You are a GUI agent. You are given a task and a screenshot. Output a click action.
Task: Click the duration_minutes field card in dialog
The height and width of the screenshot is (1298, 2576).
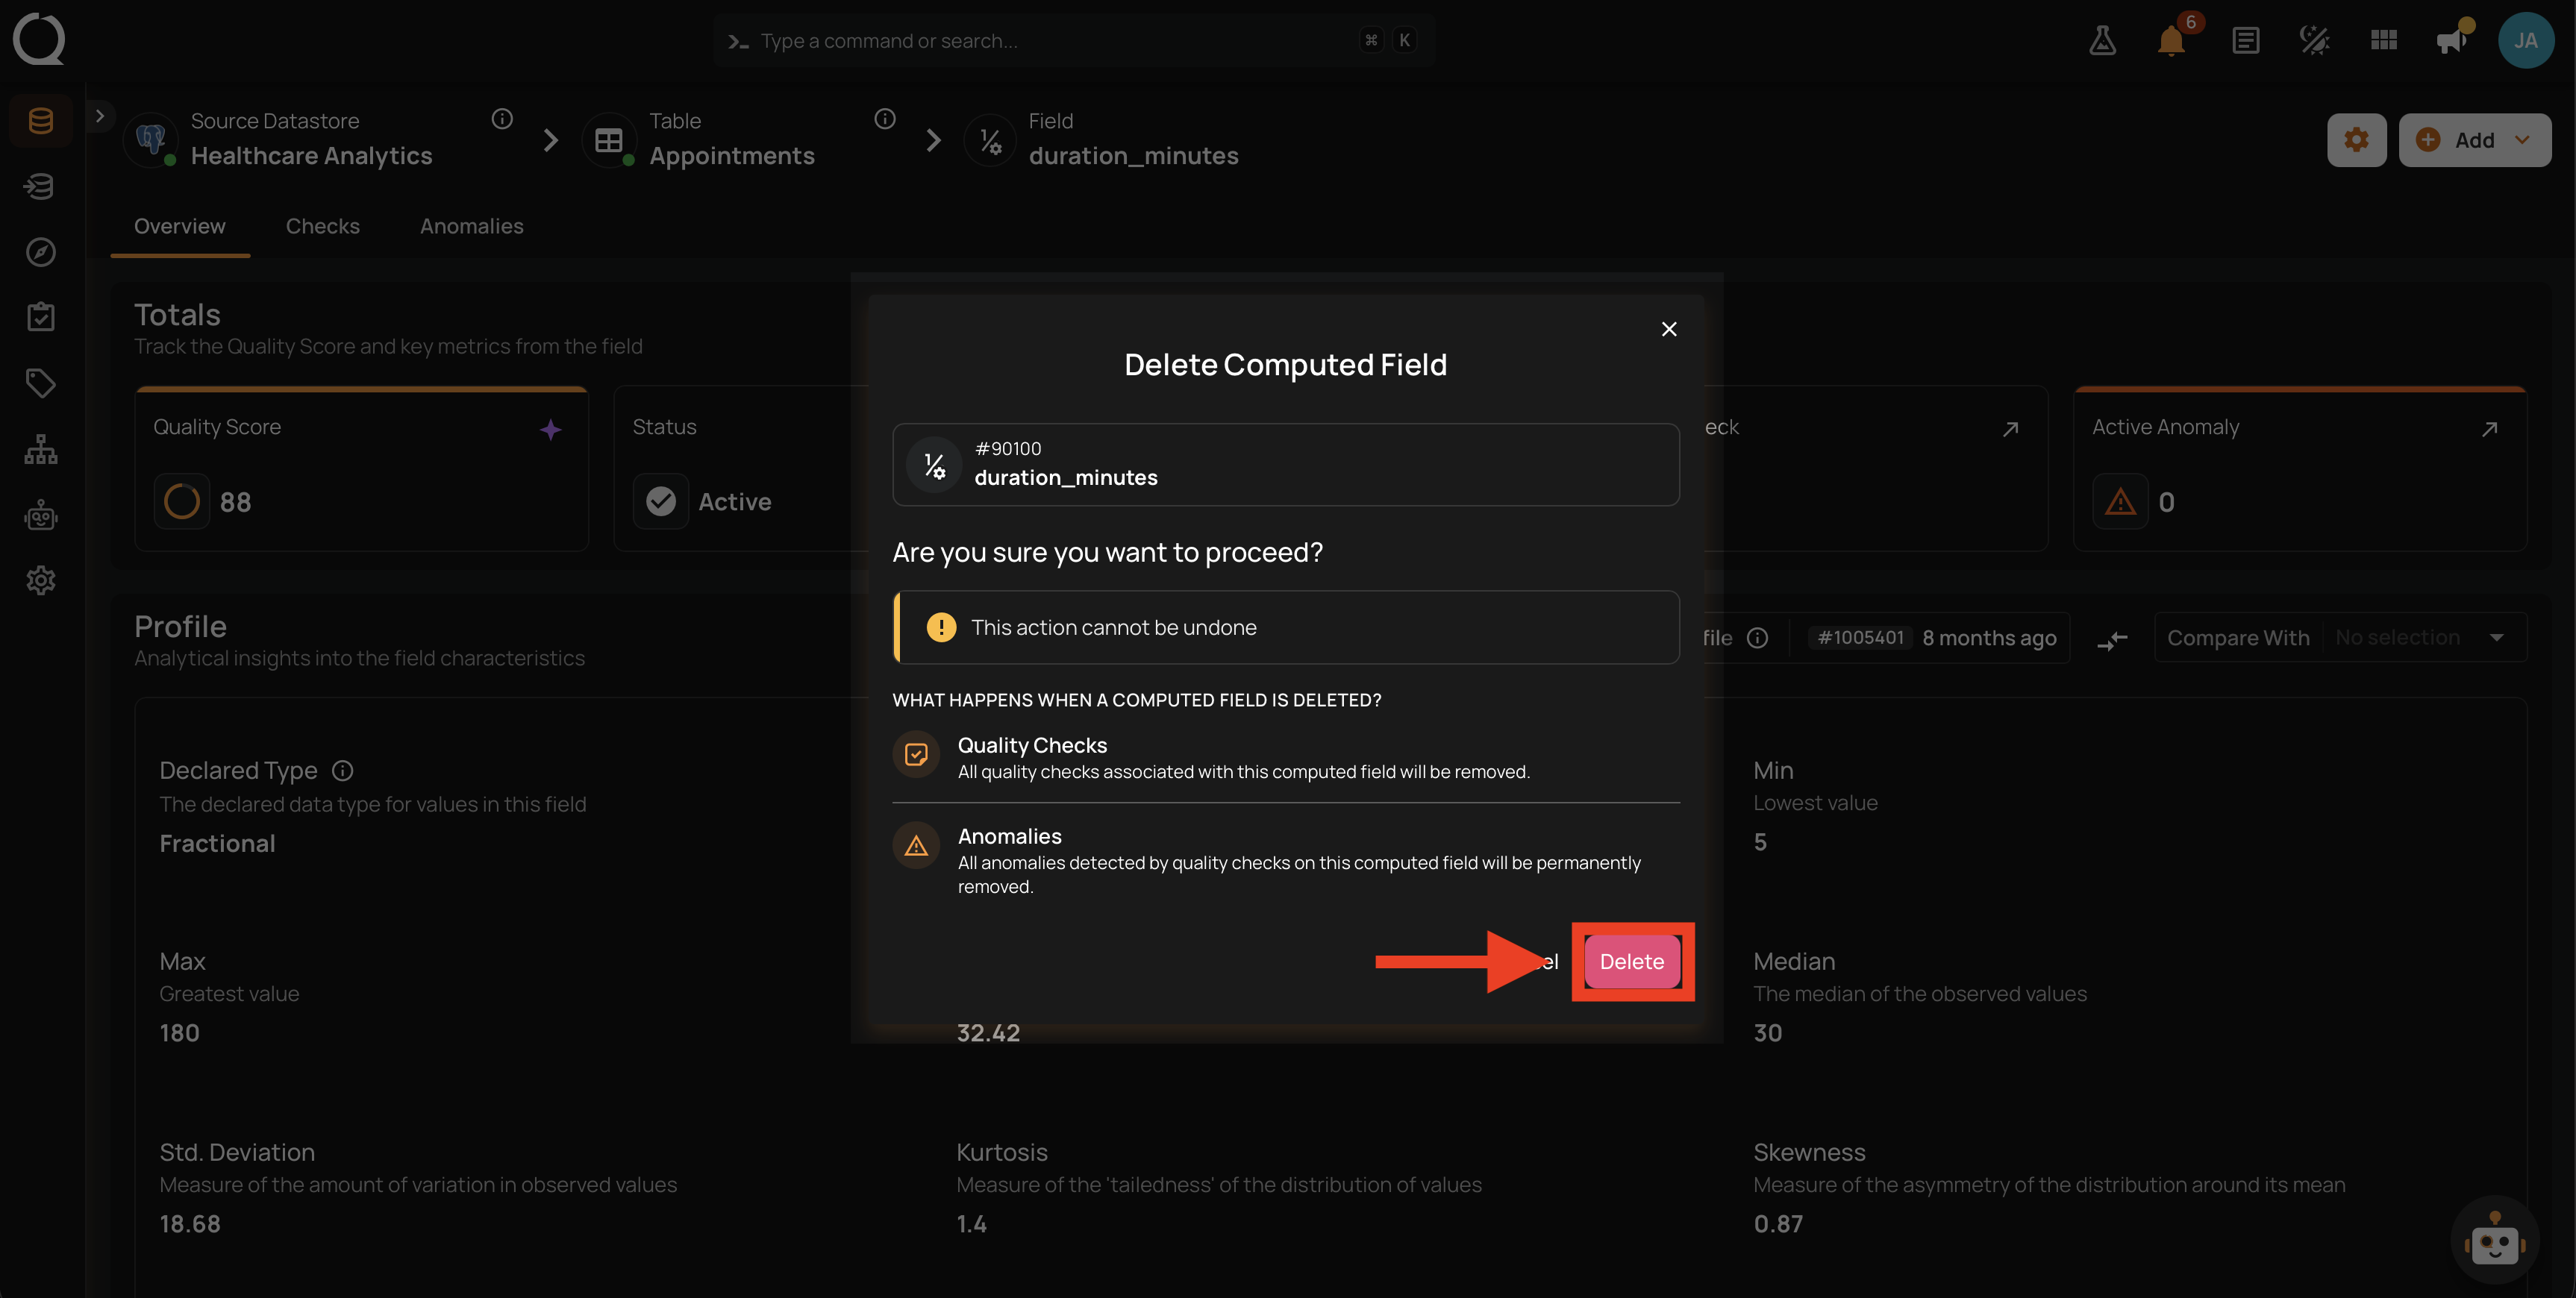point(1285,464)
